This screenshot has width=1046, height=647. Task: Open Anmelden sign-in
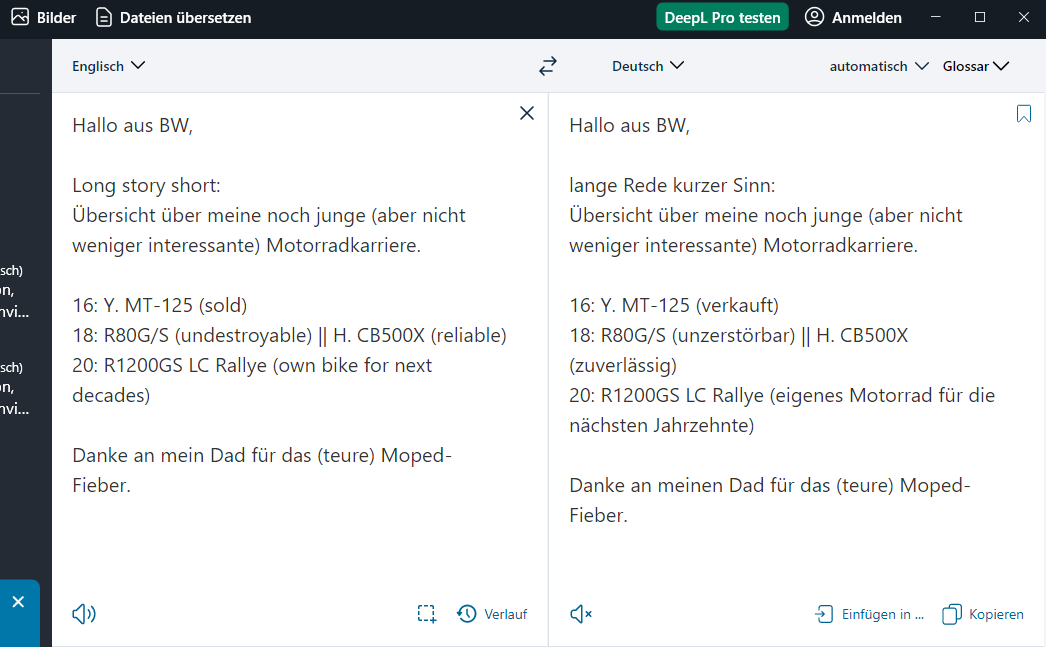coord(853,17)
